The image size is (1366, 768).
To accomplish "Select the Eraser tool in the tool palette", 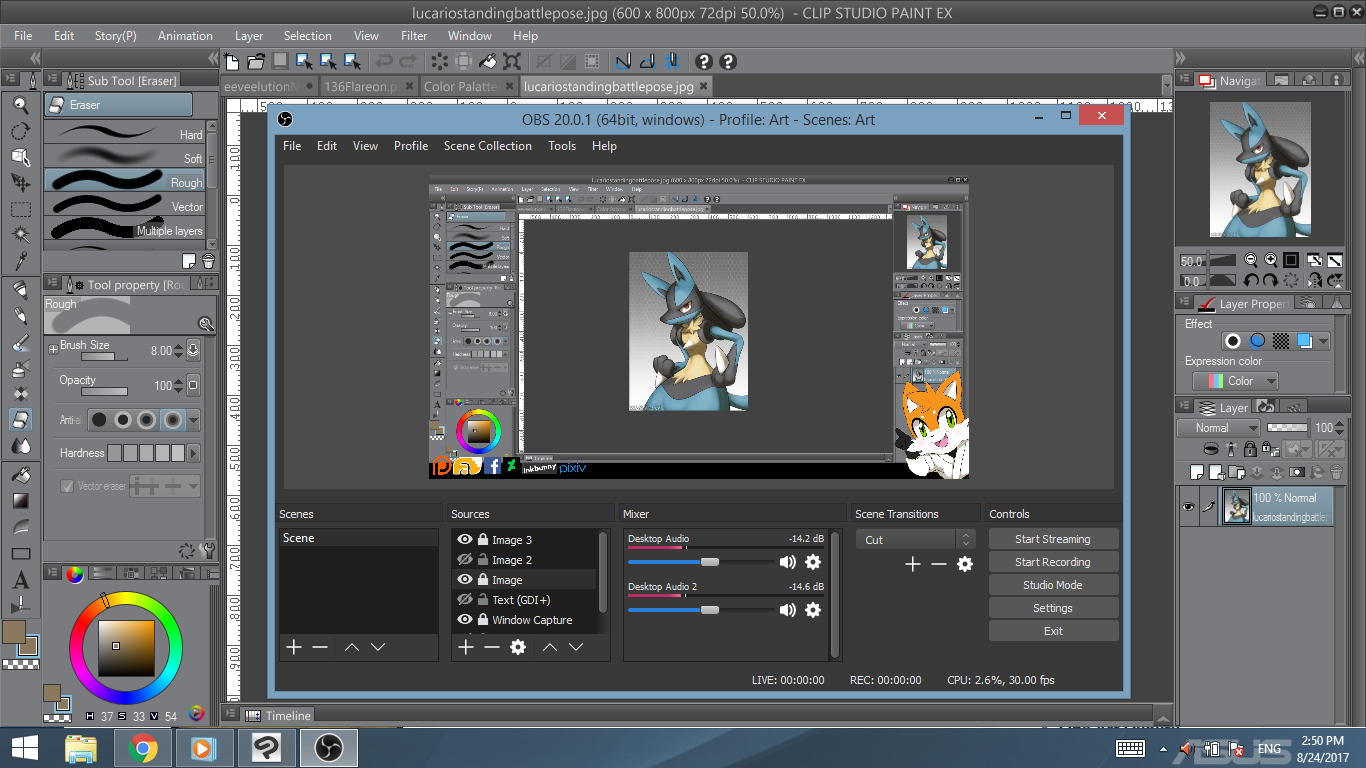I will (20, 420).
